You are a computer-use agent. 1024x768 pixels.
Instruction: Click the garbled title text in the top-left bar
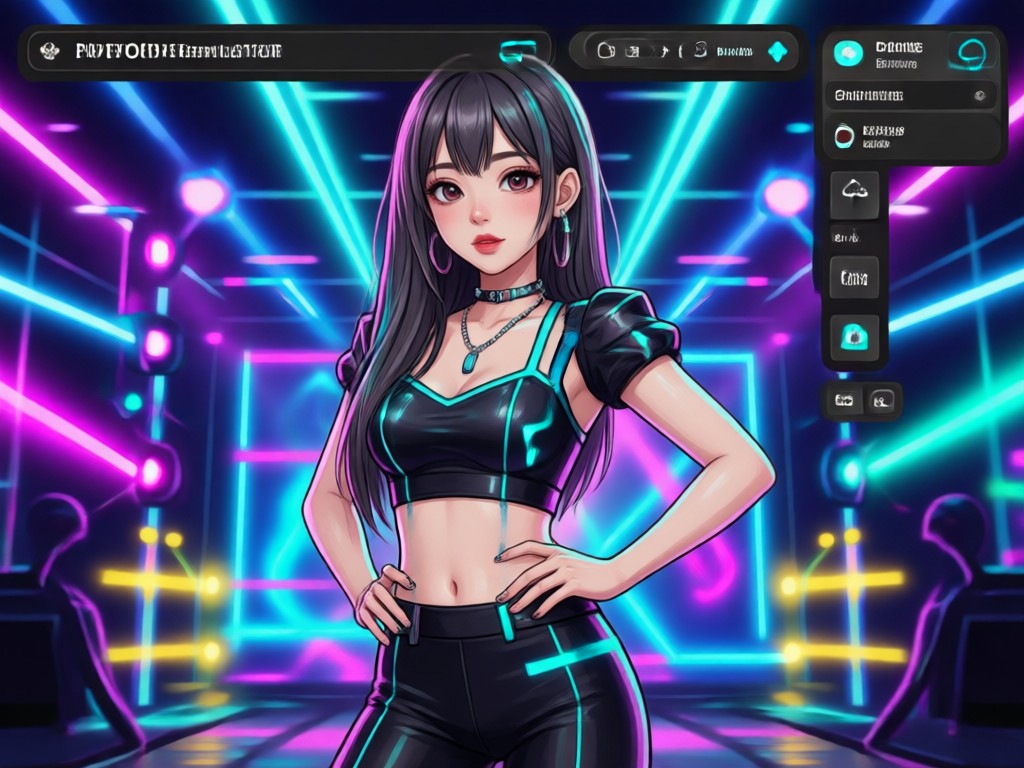coord(178,51)
